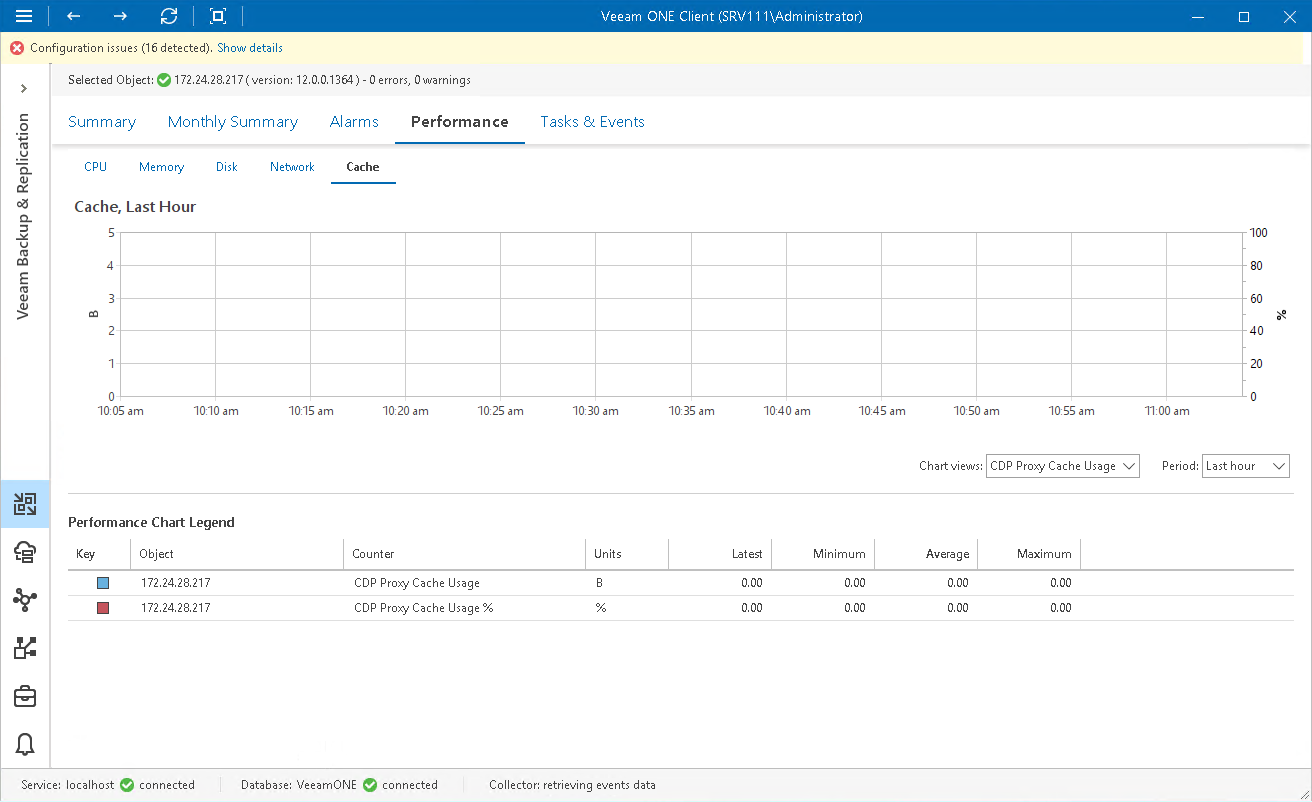This screenshot has height=802, width=1312.
Task: Open the cloud infrastructure view icon in the sidebar
Action: tap(25, 551)
